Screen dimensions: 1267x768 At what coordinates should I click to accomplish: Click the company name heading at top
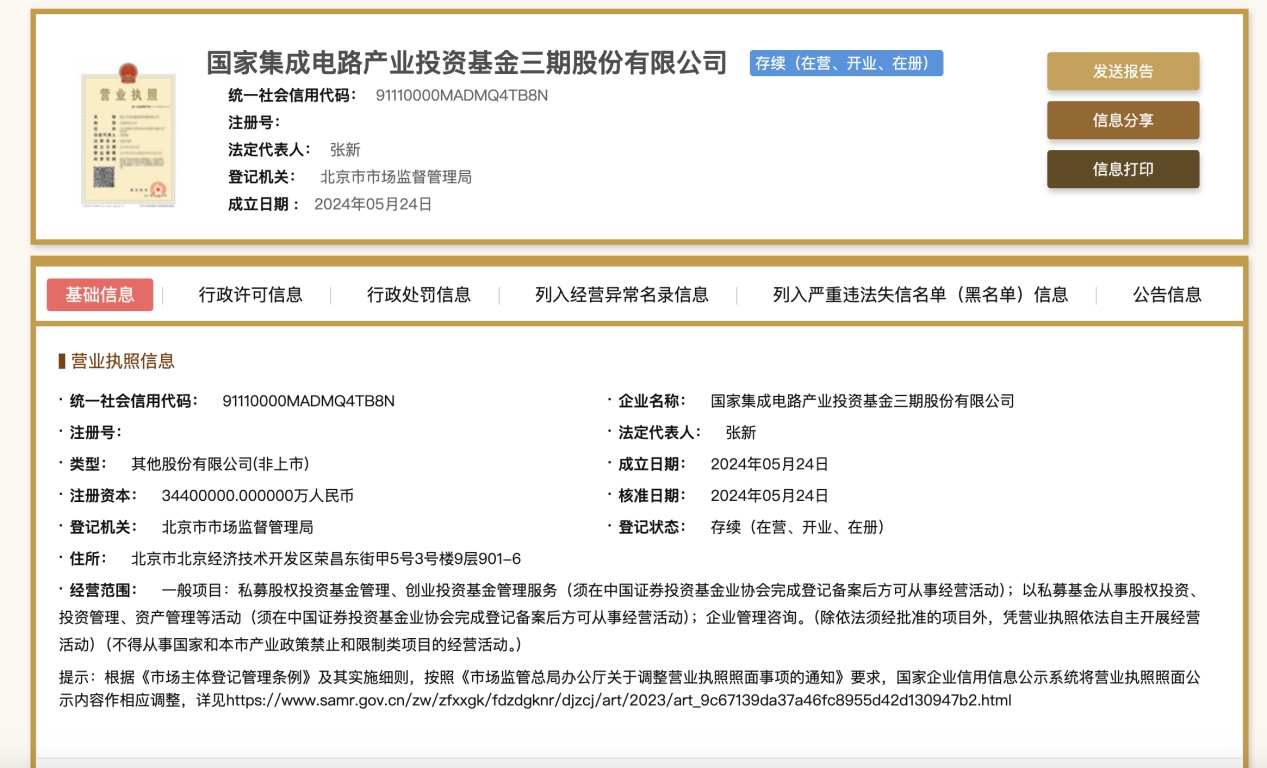[466, 63]
